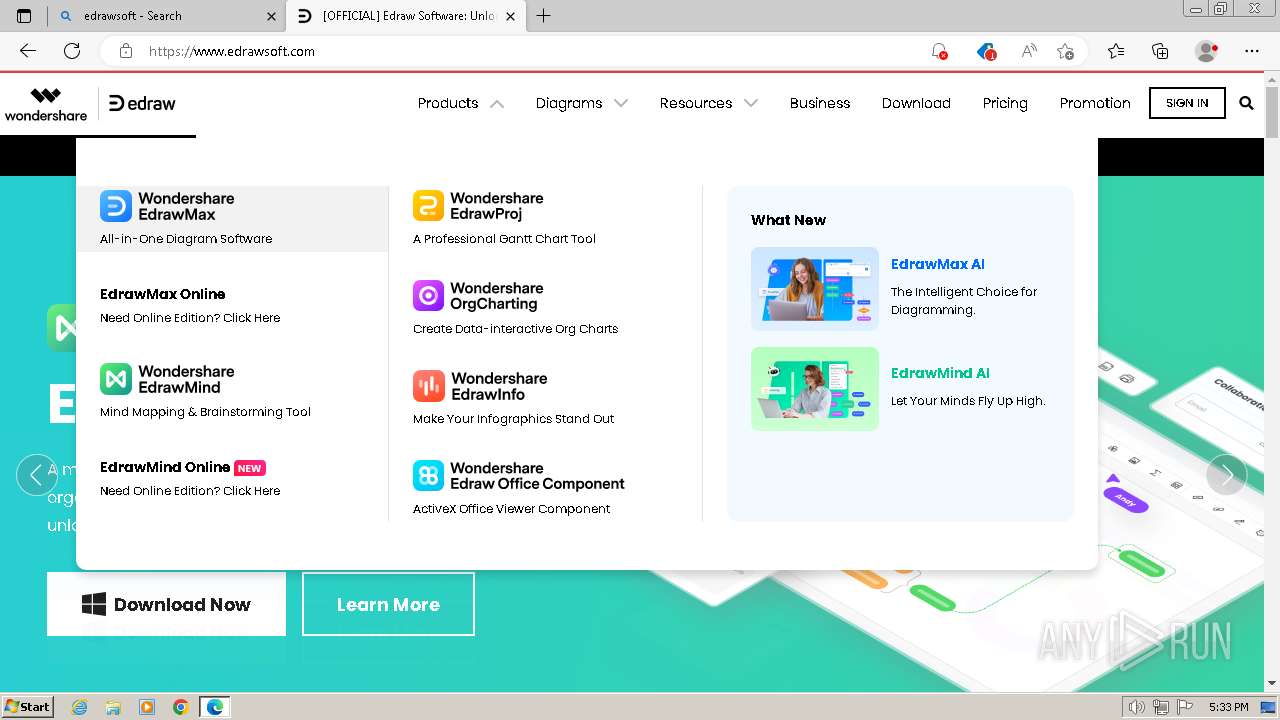Go back with the browser back arrow
Image resolution: width=1280 pixels, height=720 pixels.
[x=28, y=51]
